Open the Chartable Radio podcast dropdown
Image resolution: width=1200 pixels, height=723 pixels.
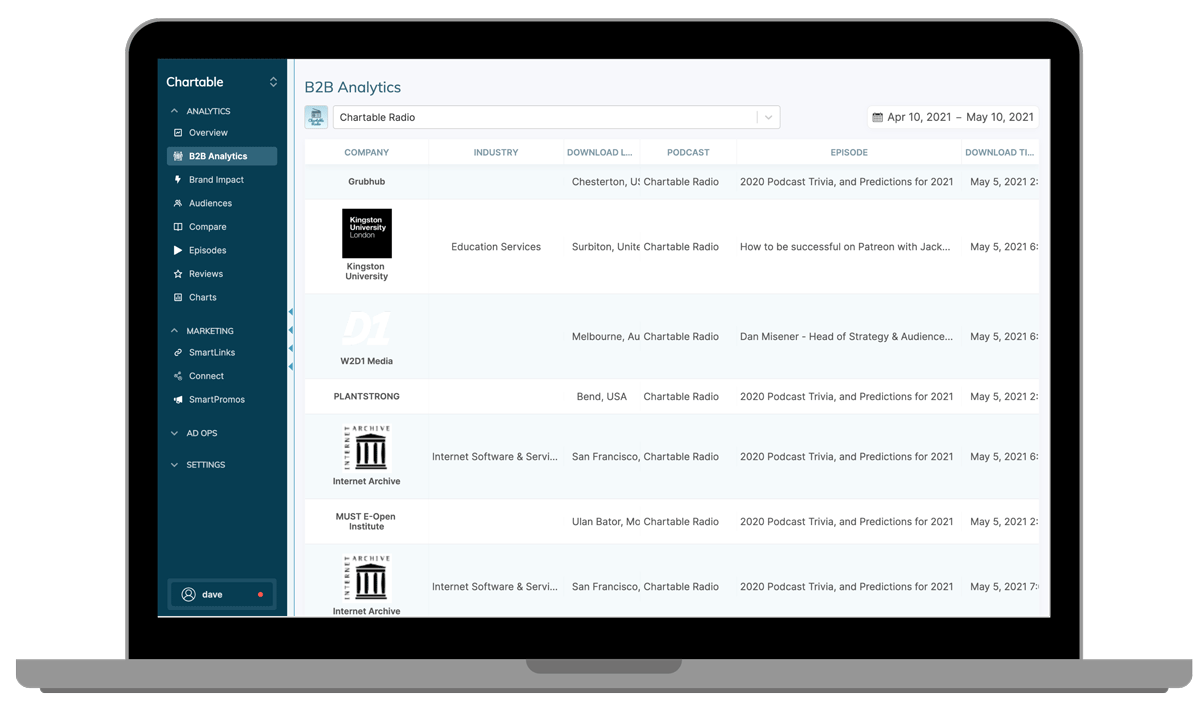556,117
